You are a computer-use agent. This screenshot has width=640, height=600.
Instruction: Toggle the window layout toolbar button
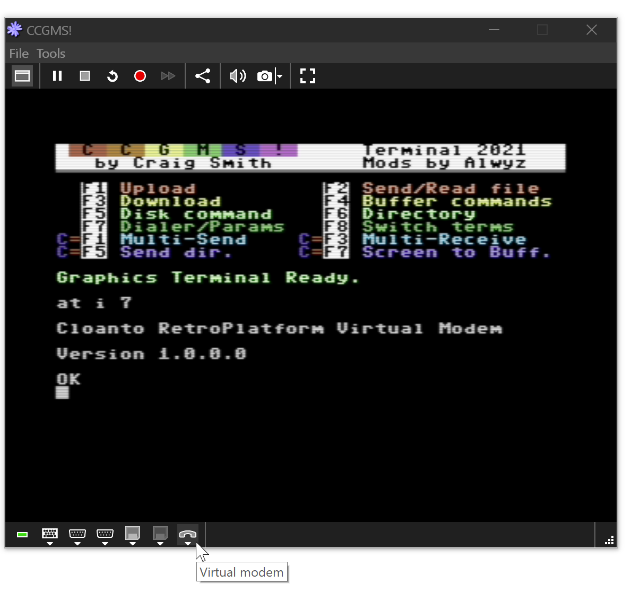22,76
